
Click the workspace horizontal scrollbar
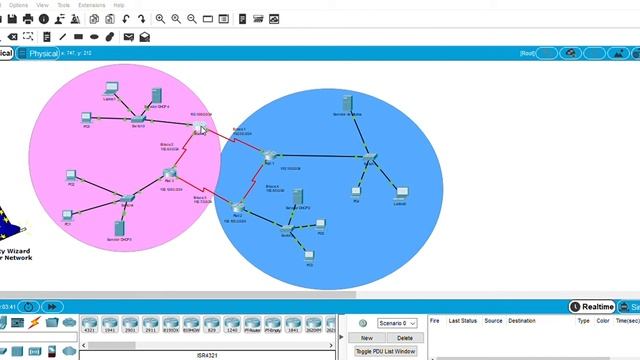tap(178, 294)
